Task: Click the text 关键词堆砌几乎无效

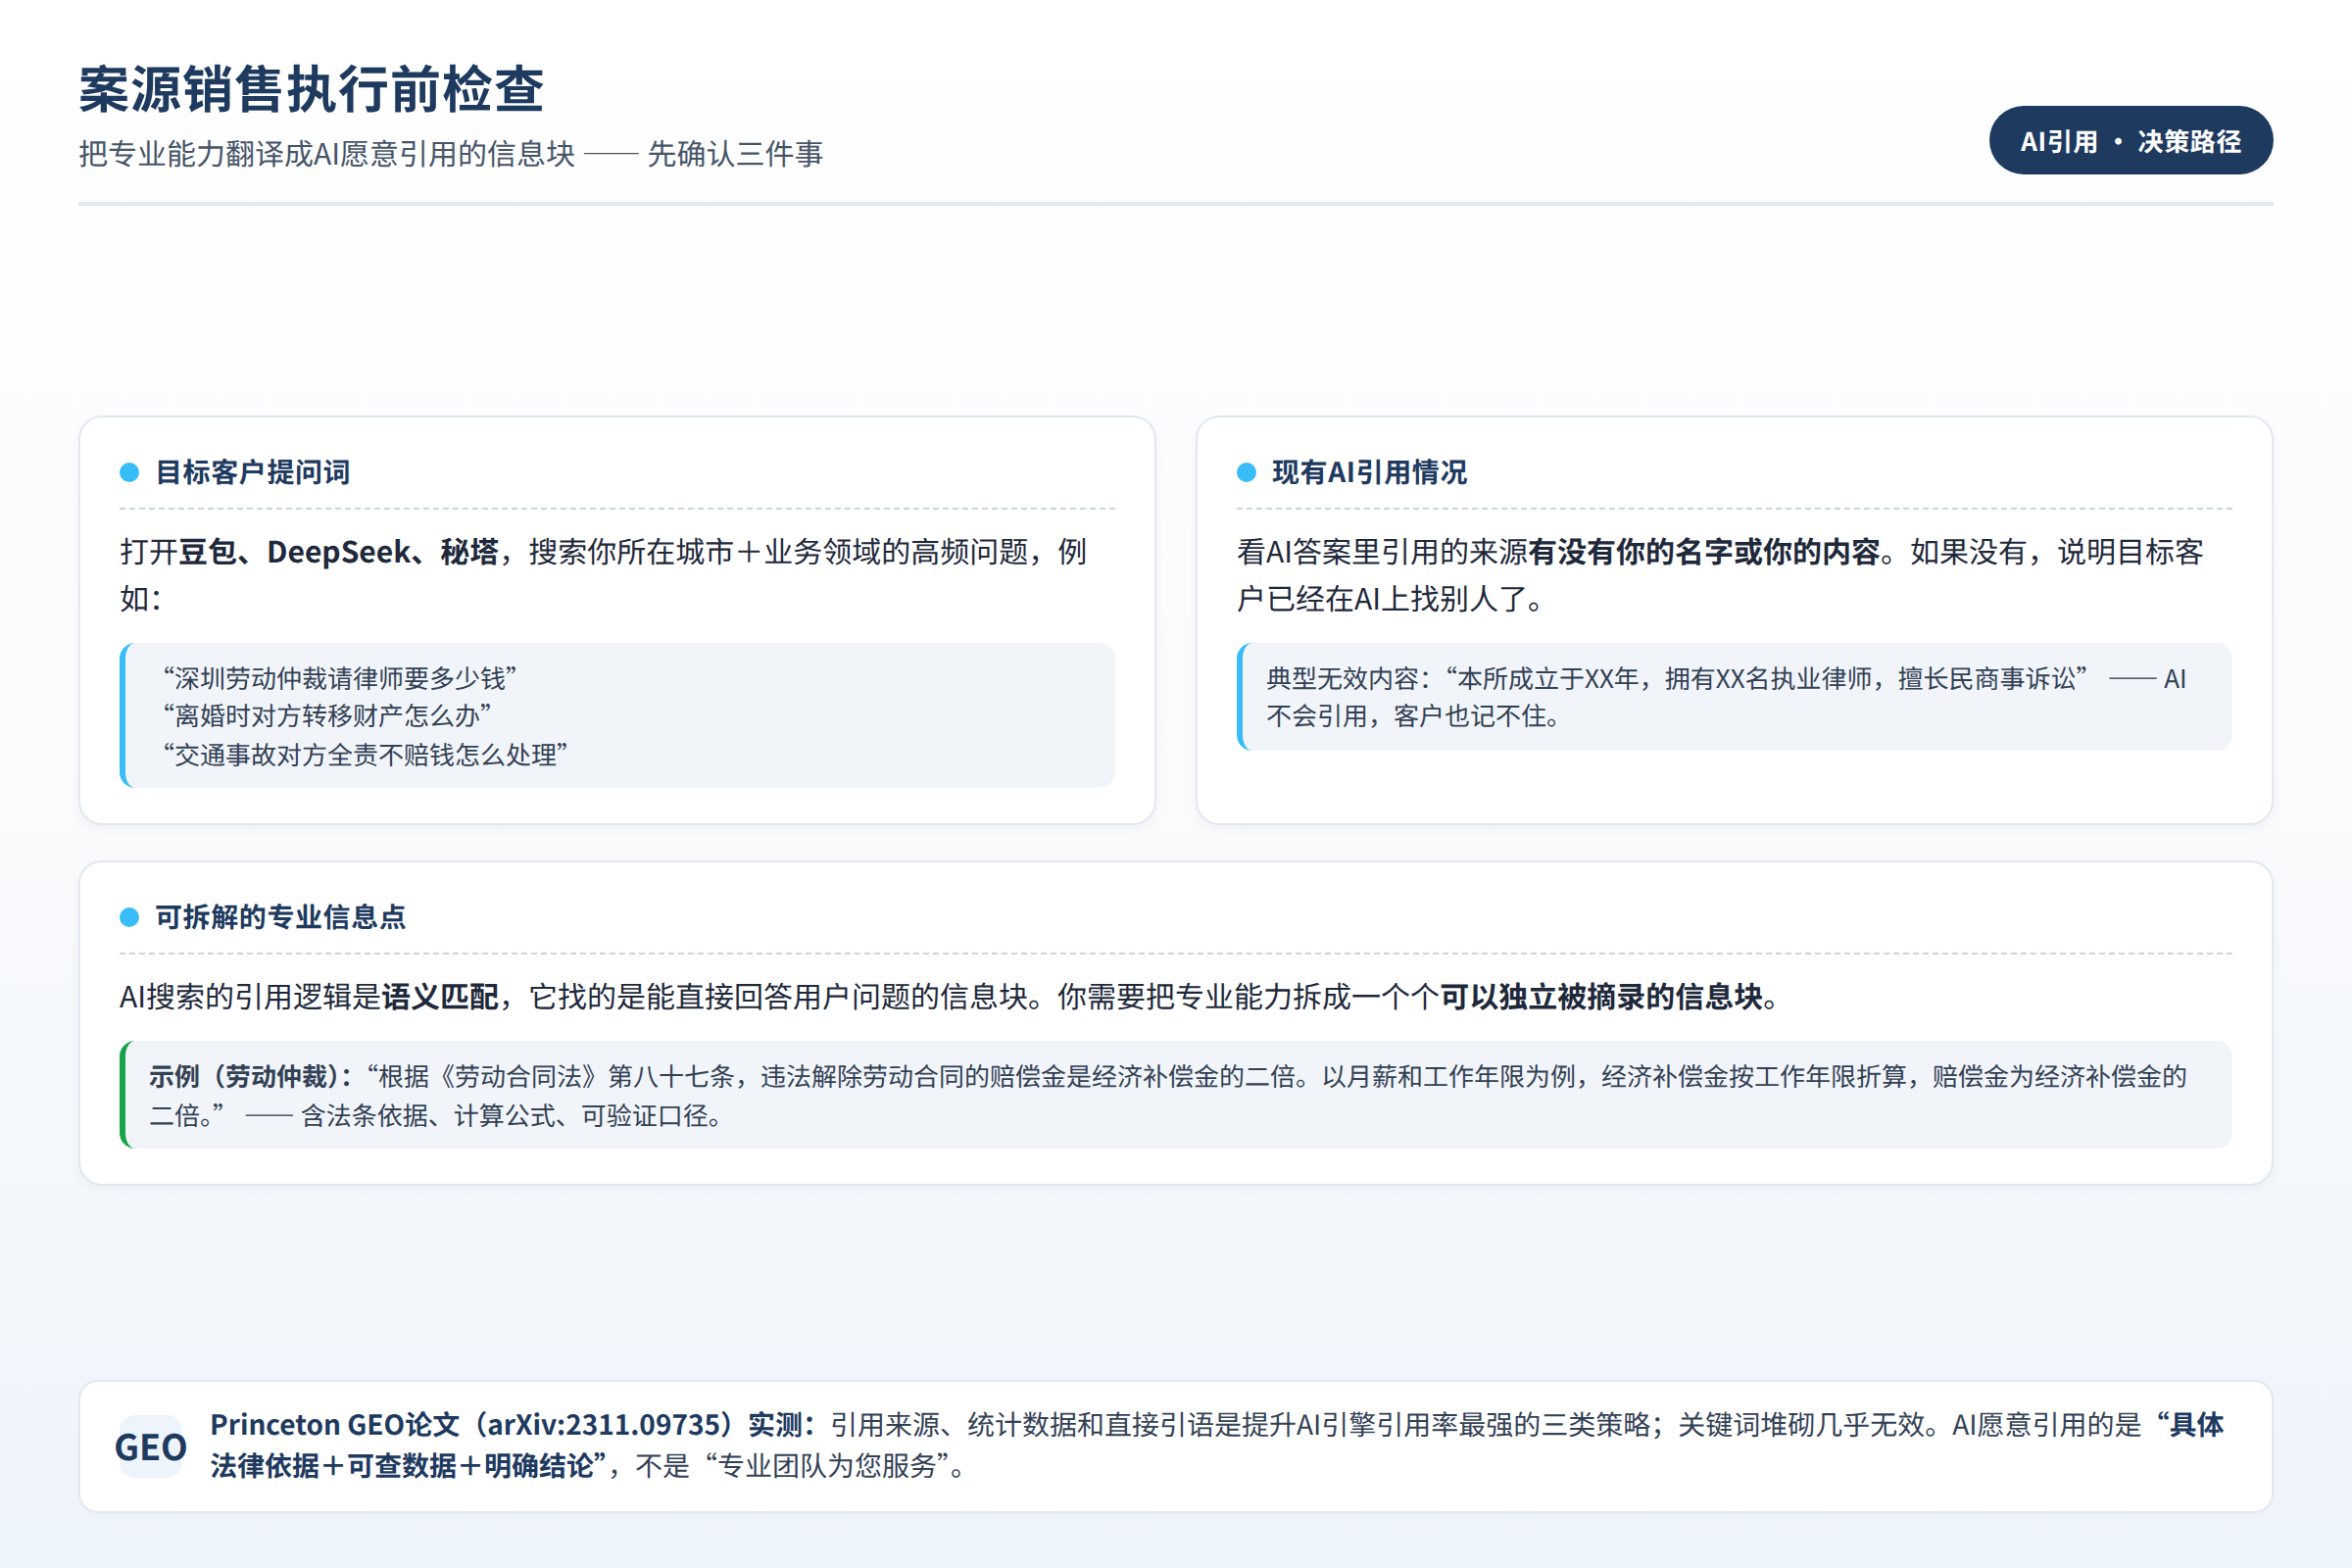Action: click(x=1801, y=1425)
